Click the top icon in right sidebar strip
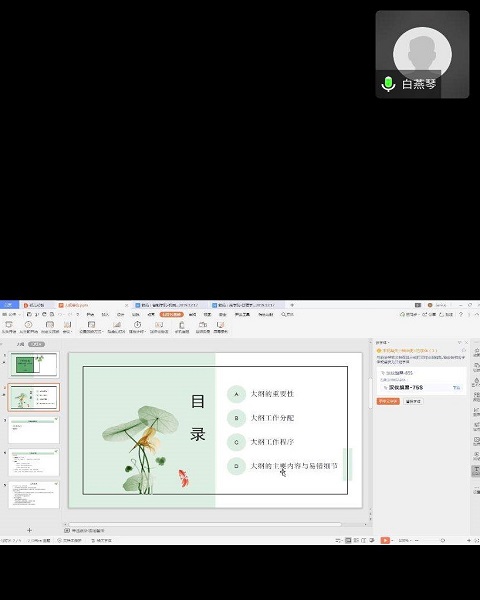Image resolution: width=480 pixels, height=600 pixels. (x=477, y=351)
